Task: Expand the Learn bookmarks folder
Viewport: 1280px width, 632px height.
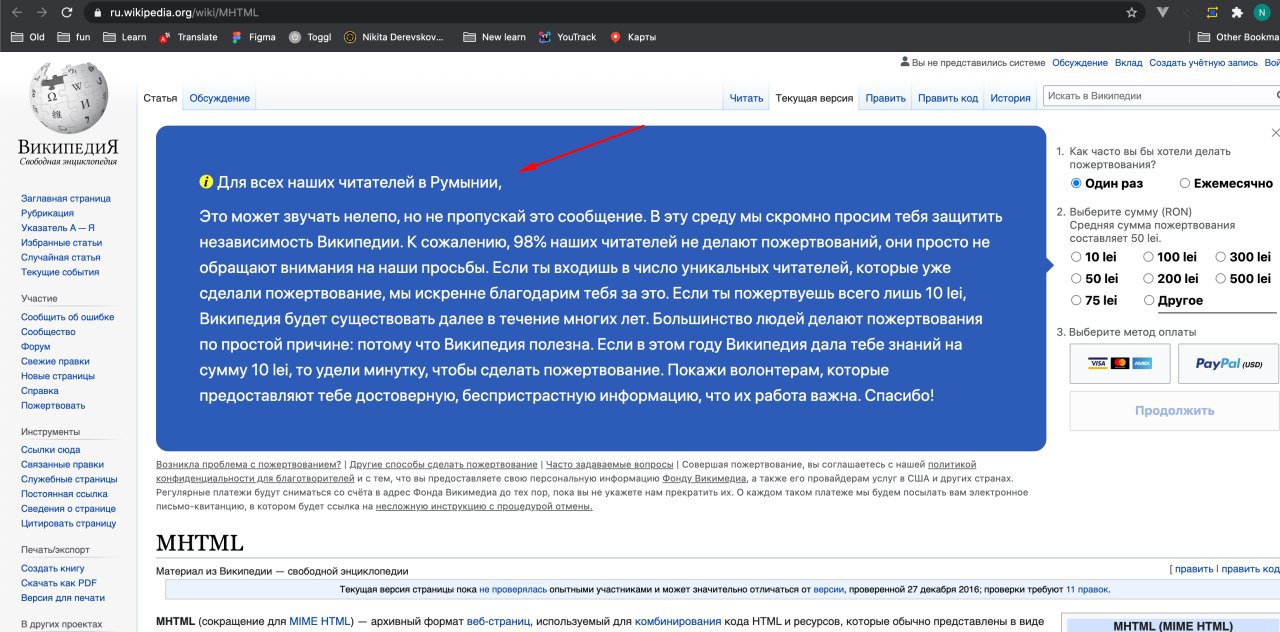Action: click(x=124, y=37)
